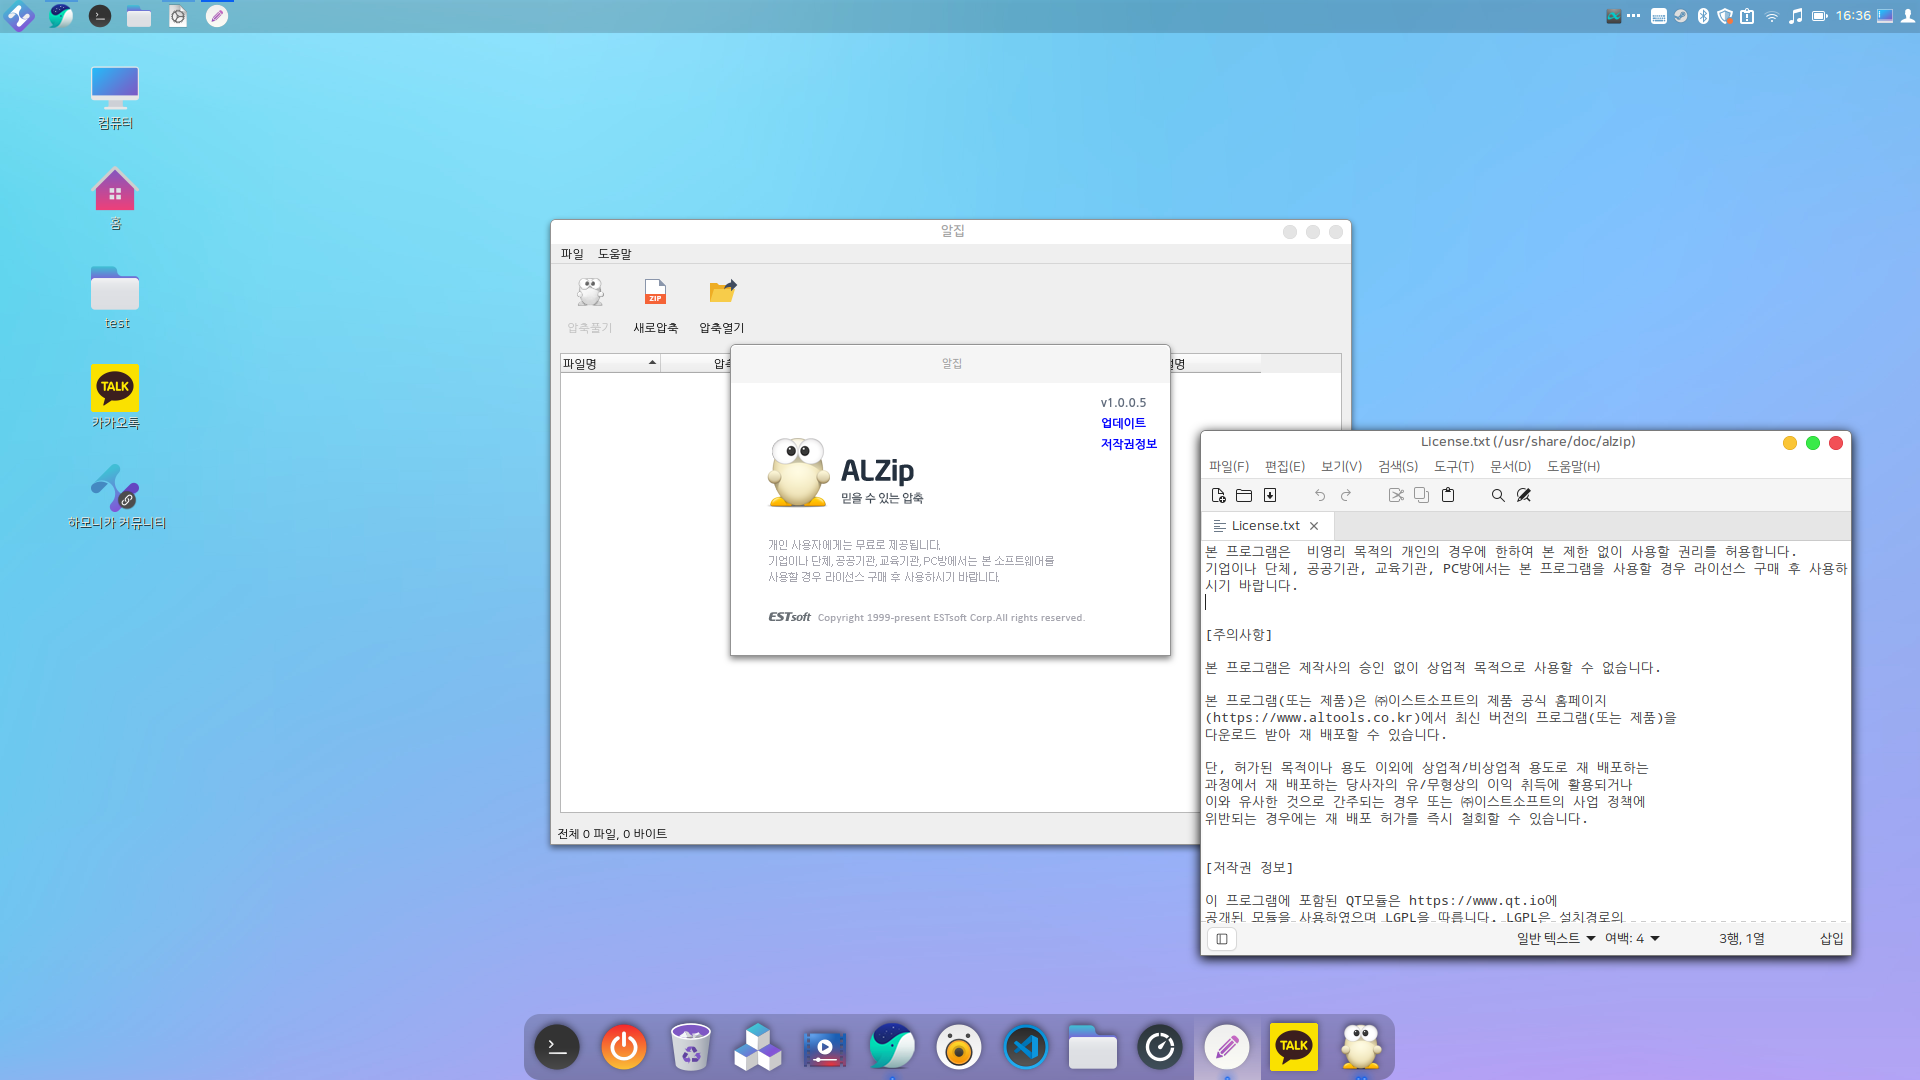The image size is (1920, 1080).
Task: Open search with the magnifier icon
Action: [1498, 495]
